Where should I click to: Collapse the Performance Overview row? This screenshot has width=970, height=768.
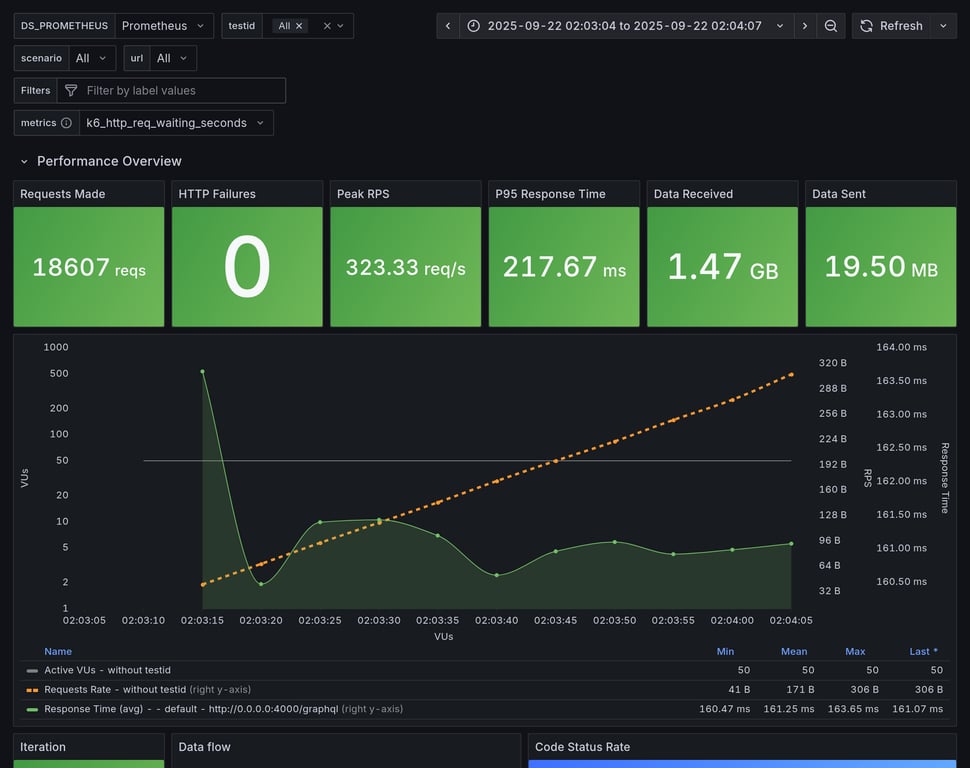point(25,161)
